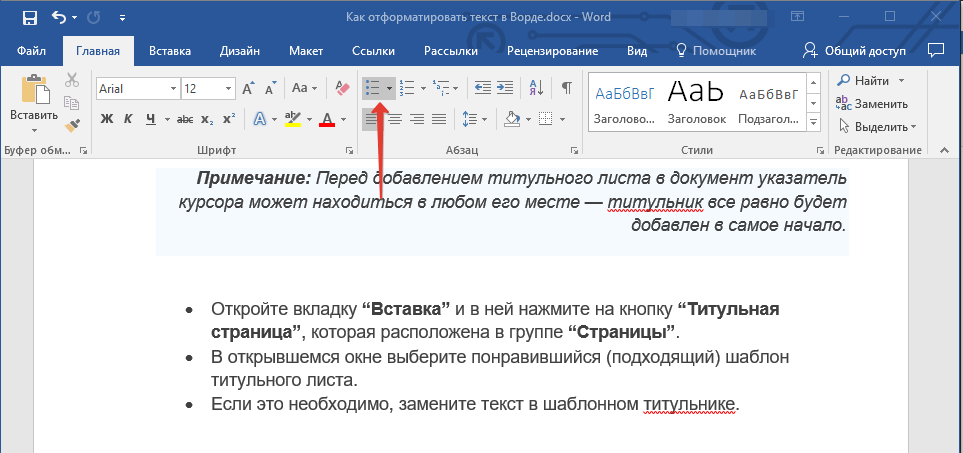Apply the first Заголово... style
963x453 pixels.
pyautogui.click(x=625, y=102)
